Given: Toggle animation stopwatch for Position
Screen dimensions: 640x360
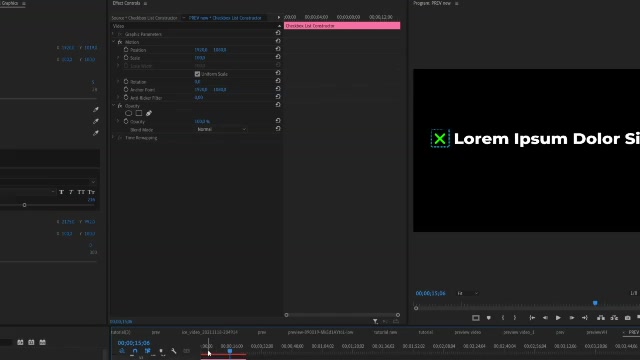Looking at the screenshot, I should [126, 49].
